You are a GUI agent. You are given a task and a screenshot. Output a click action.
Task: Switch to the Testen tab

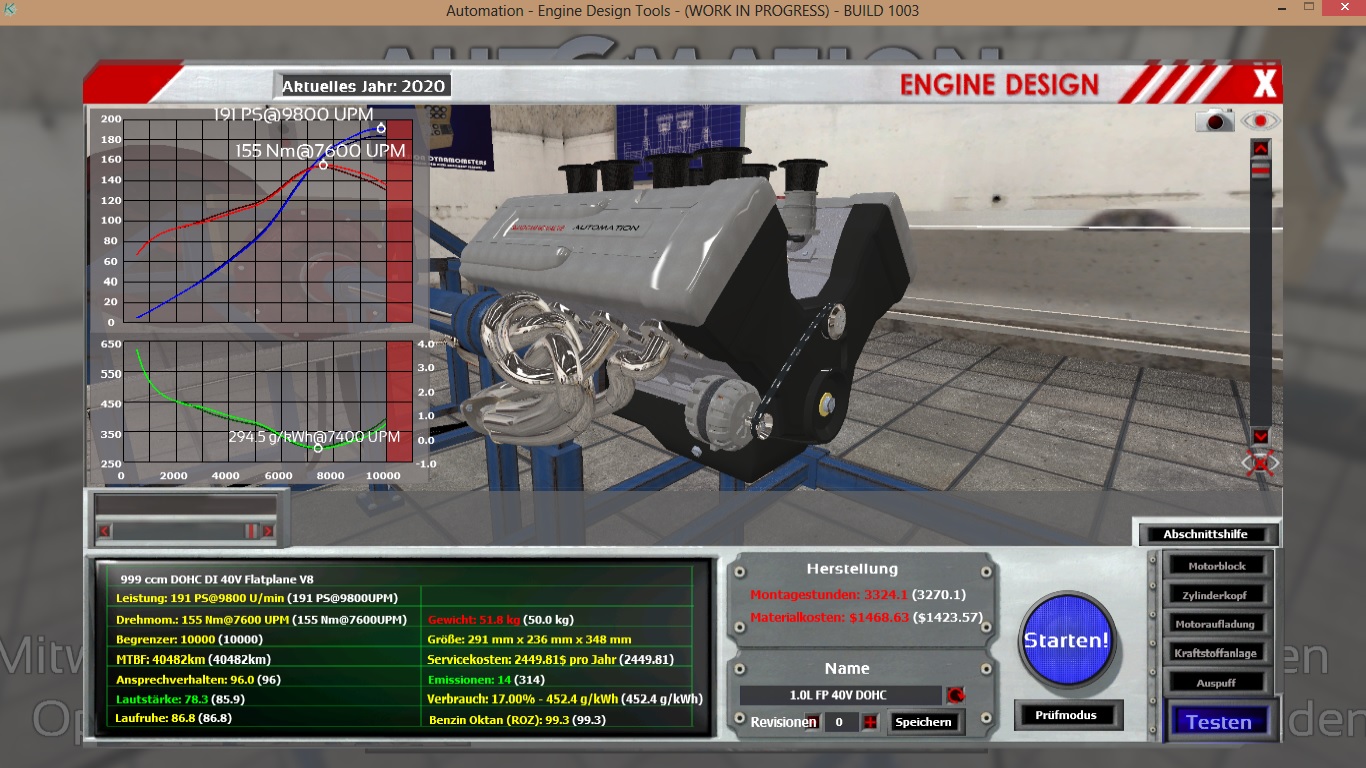[x=1218, y=722]
